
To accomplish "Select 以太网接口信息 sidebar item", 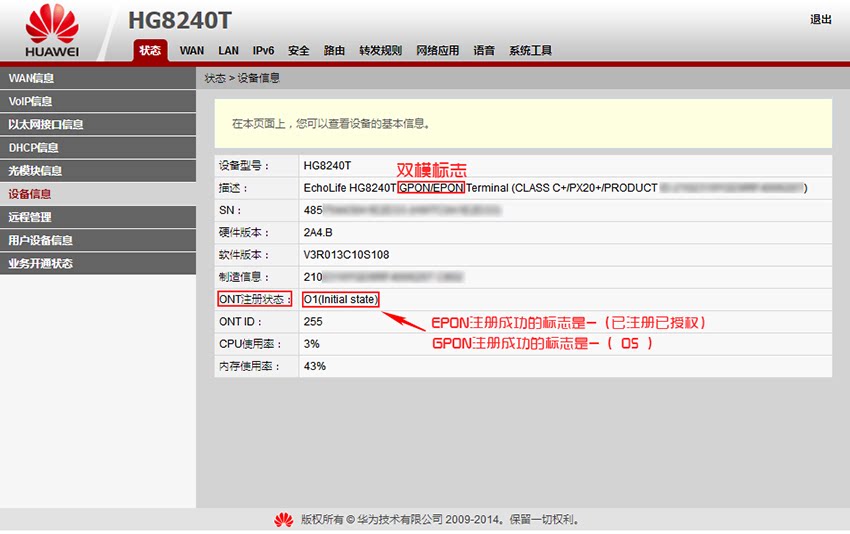I will point(98,125).
